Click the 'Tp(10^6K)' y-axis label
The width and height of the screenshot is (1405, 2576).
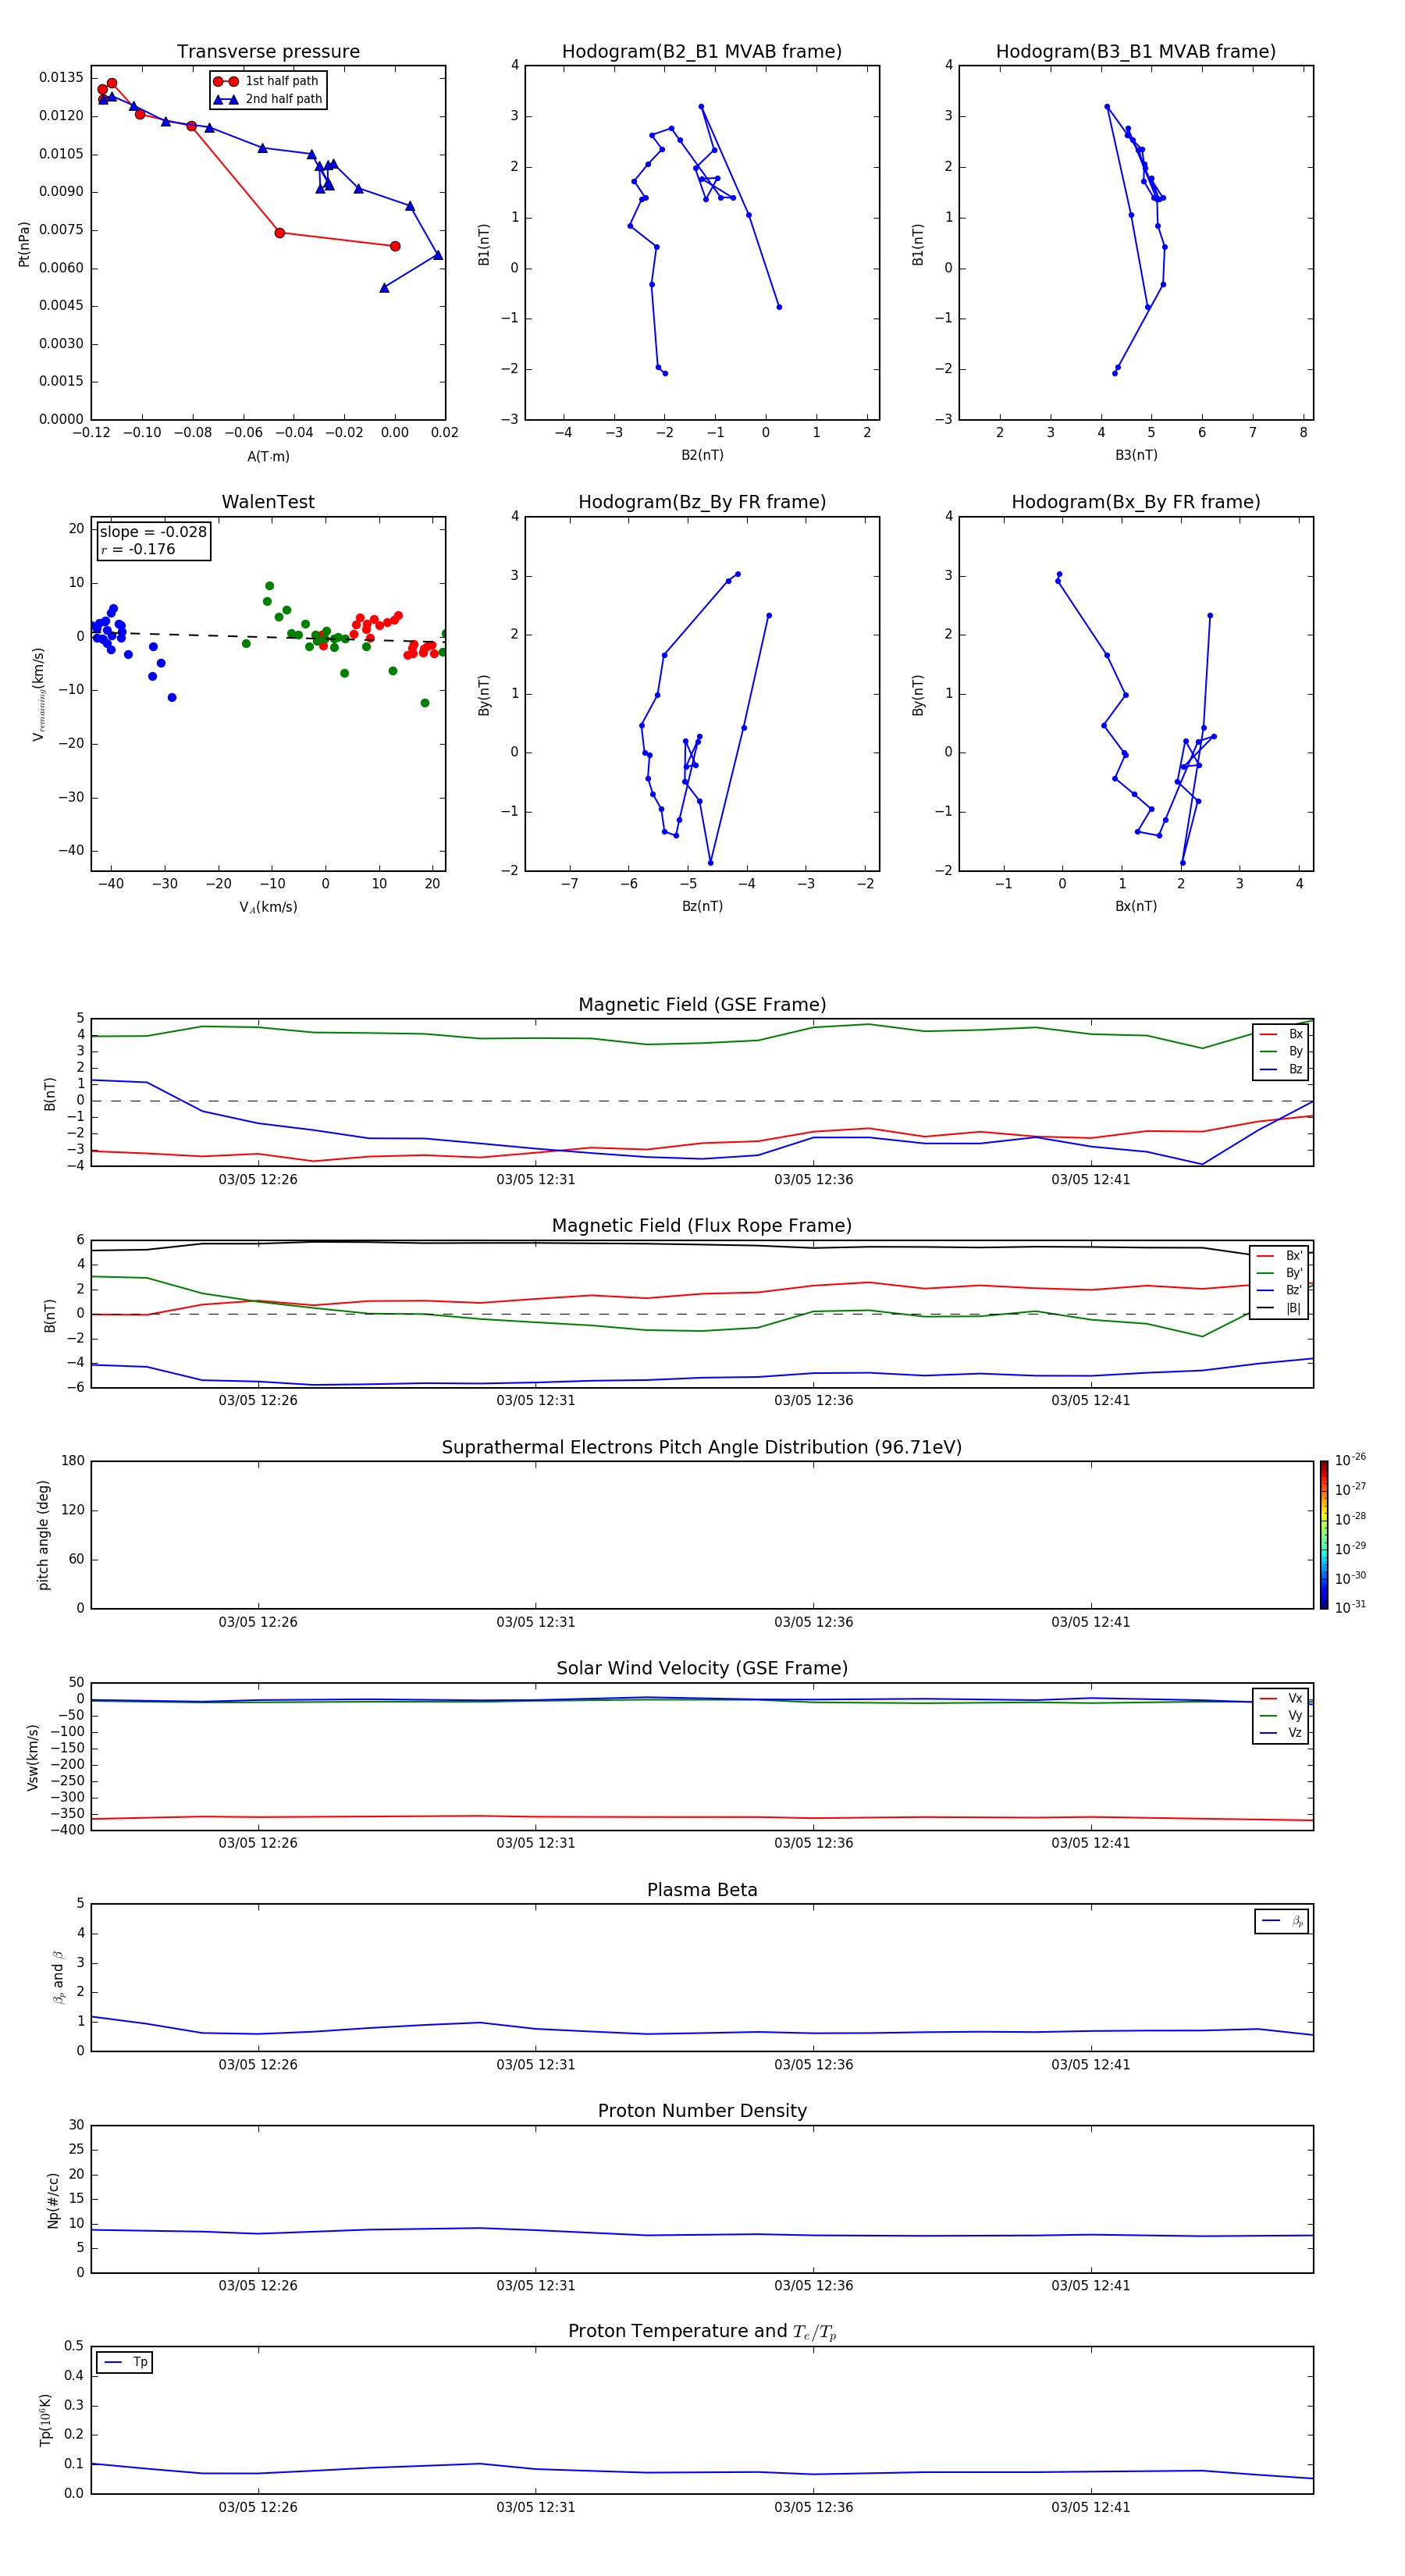(x=45, y=2419)
